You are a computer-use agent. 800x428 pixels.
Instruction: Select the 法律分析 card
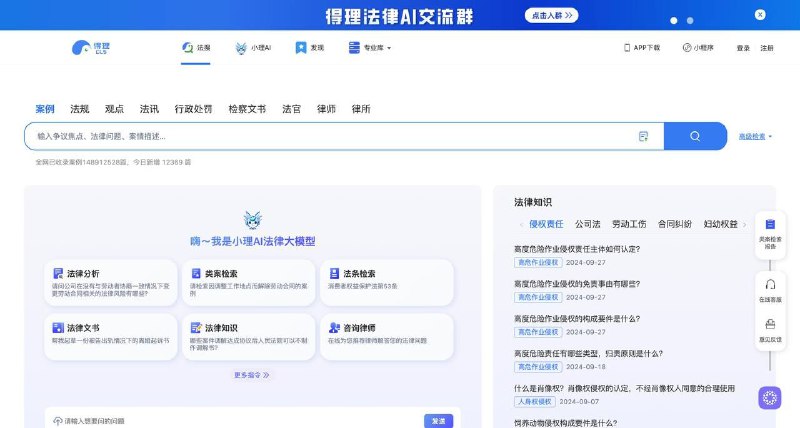tap(110, 283)
